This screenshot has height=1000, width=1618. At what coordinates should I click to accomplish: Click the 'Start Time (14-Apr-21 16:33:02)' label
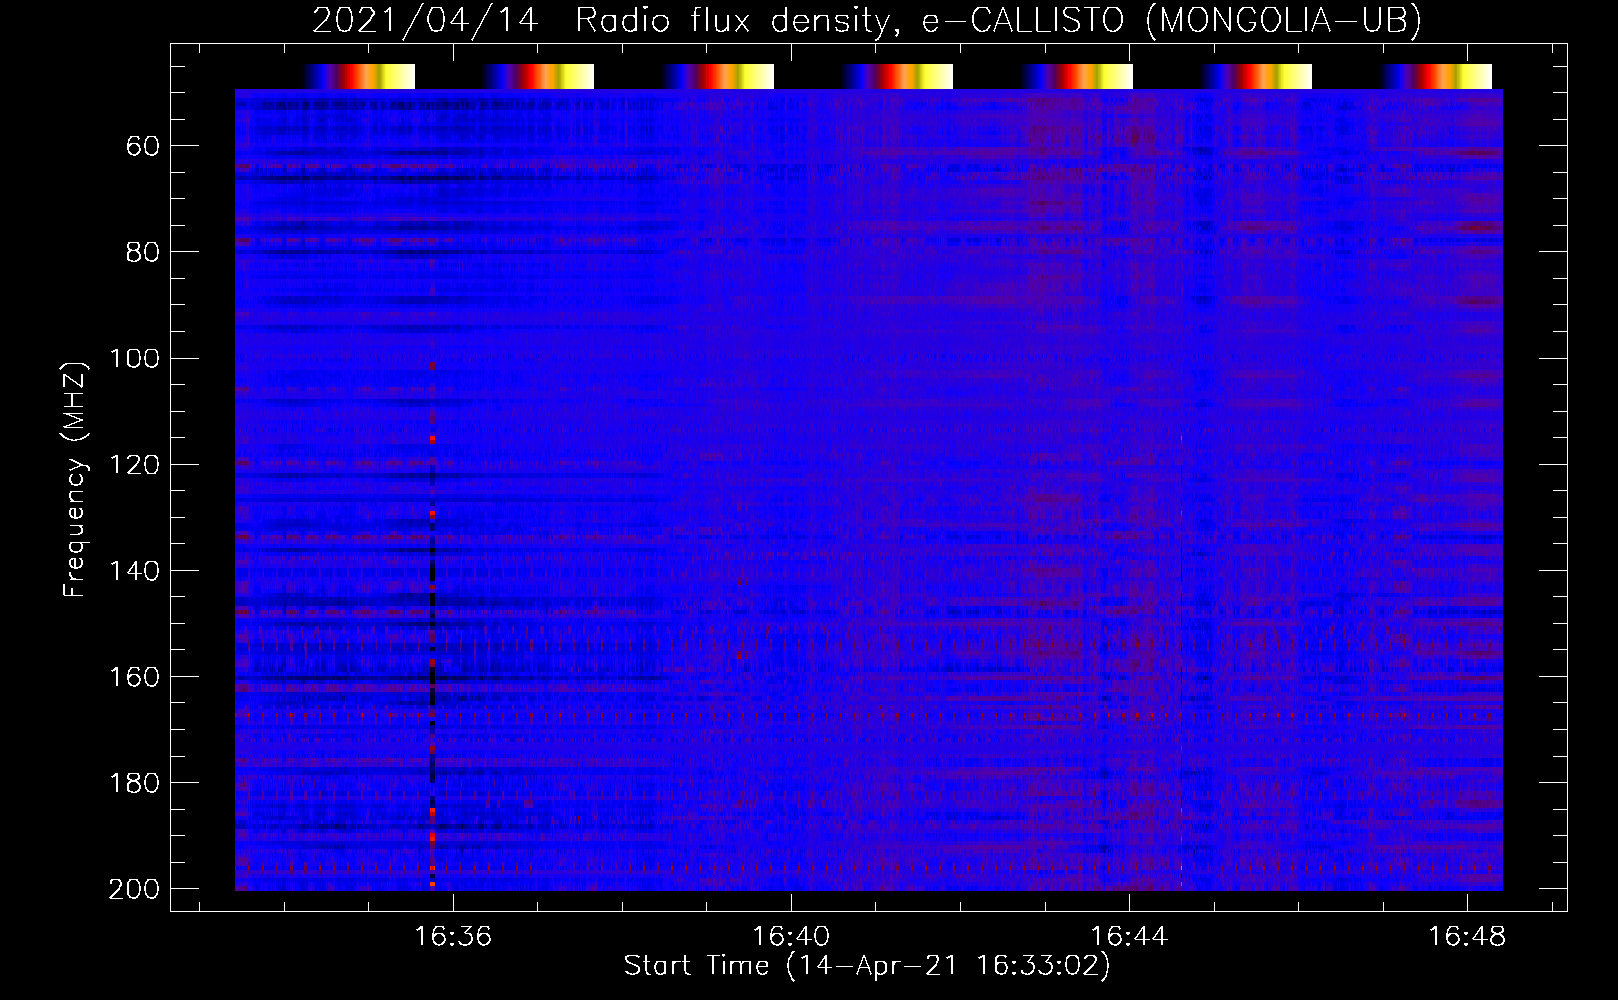(x=867, y=966)
